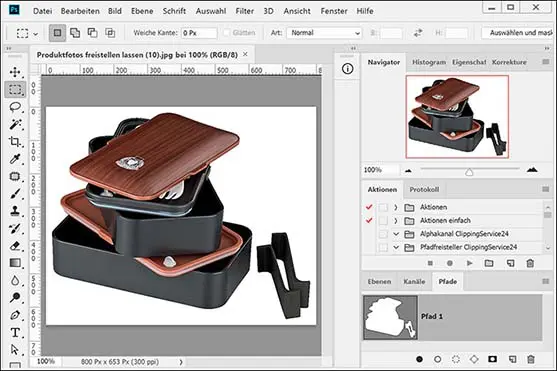Delete action trash icon
This screenshot has height=371, width=557.
pyautogui.click(x=530, y=263)
